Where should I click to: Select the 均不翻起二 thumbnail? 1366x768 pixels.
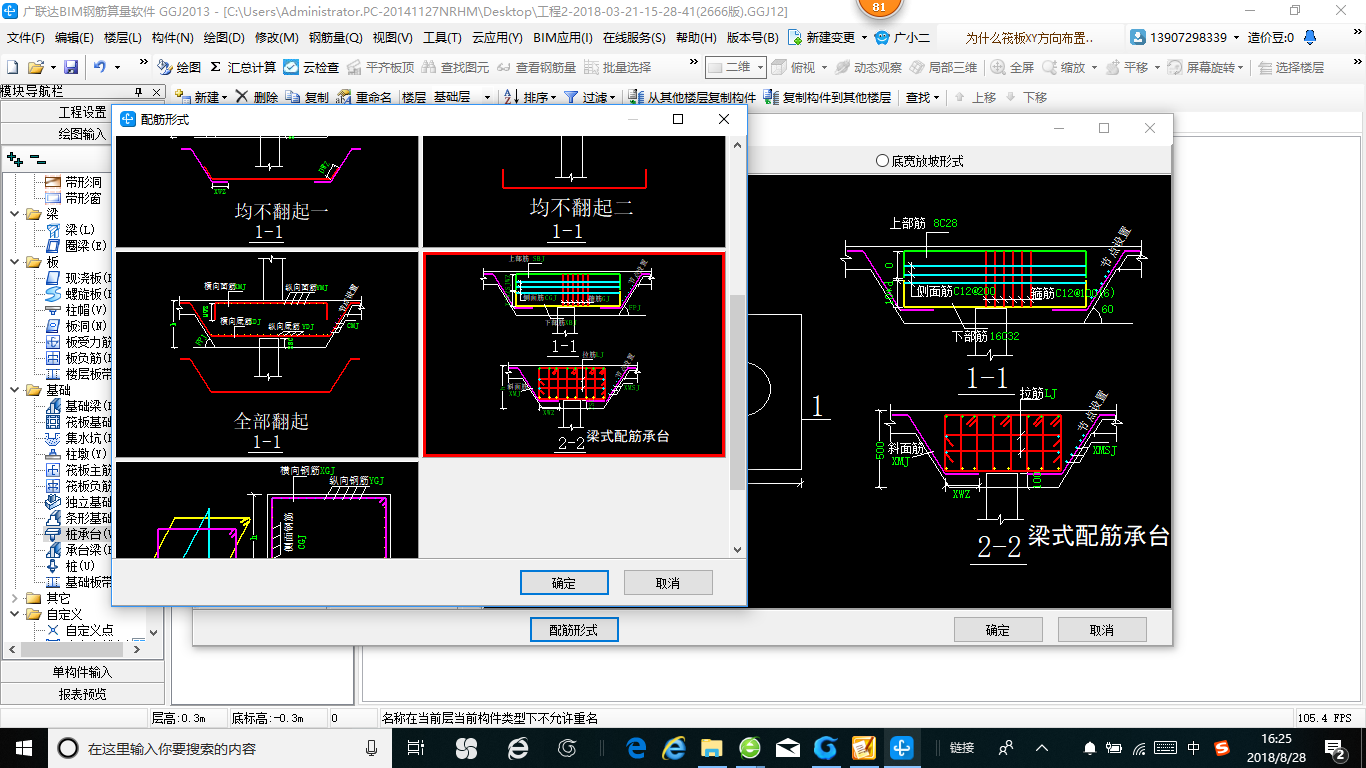574,192
